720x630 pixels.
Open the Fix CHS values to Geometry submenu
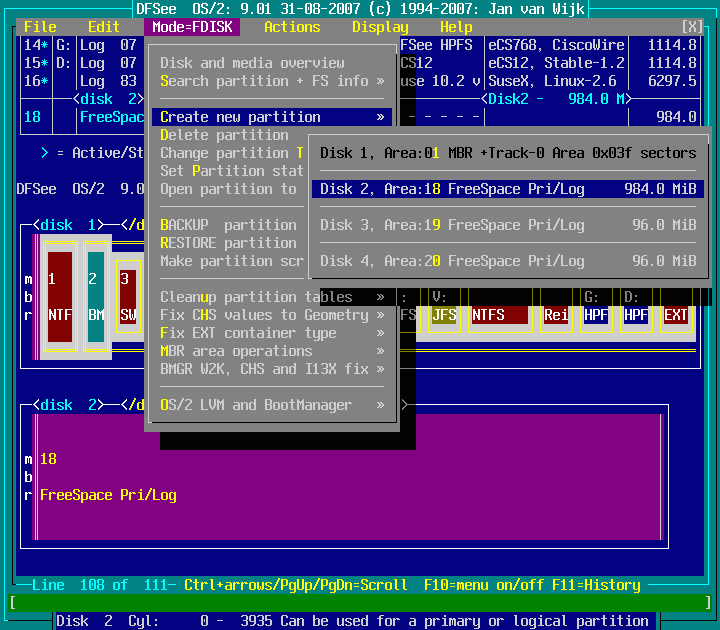pos(272,315)
